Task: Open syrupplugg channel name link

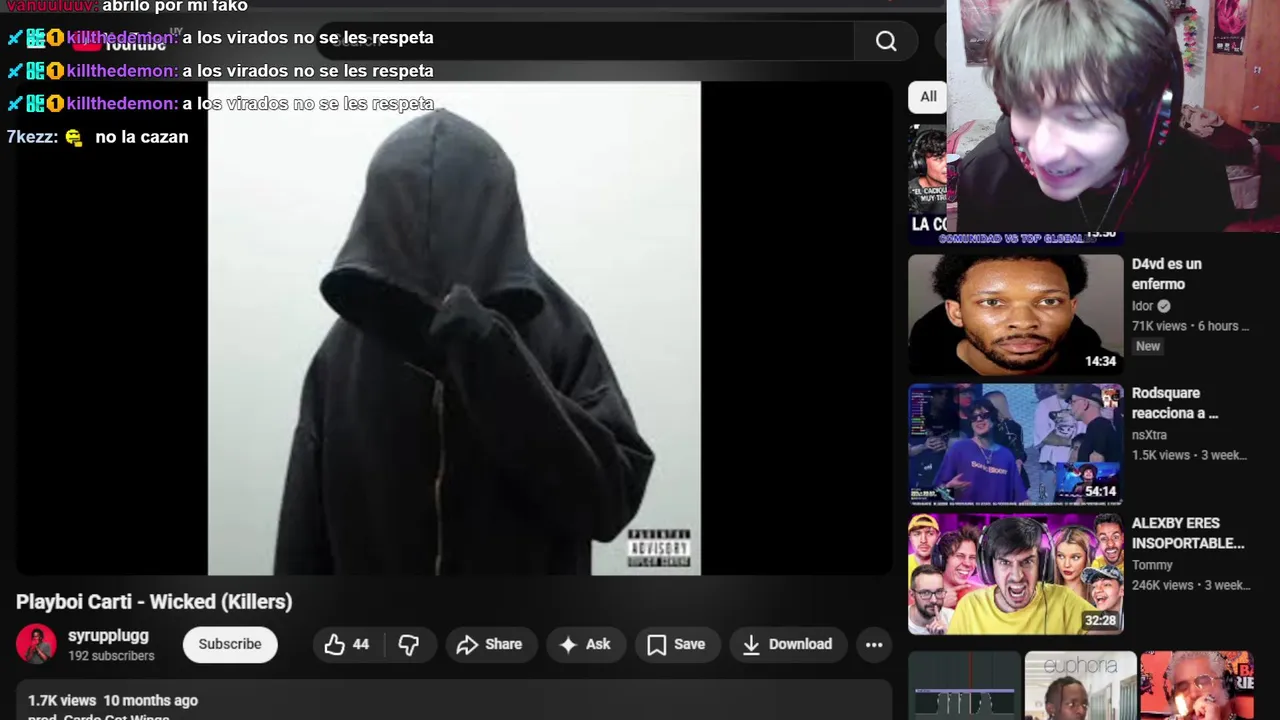Action: click(108, 636)
